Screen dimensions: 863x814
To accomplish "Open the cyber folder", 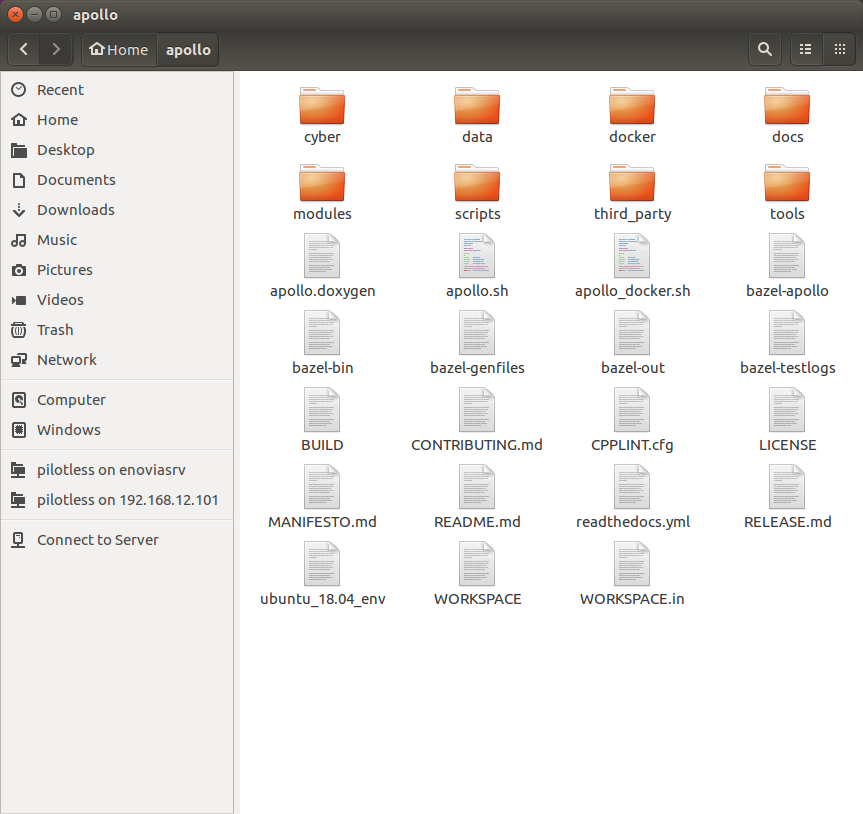I will tap(322, 115).
